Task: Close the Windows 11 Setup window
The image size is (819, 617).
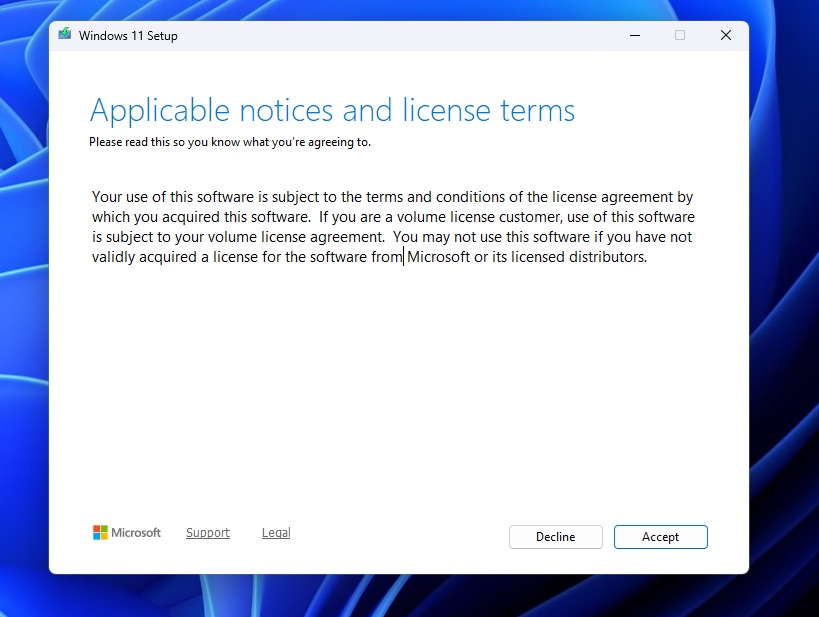Action: click(x=725, y=35)
